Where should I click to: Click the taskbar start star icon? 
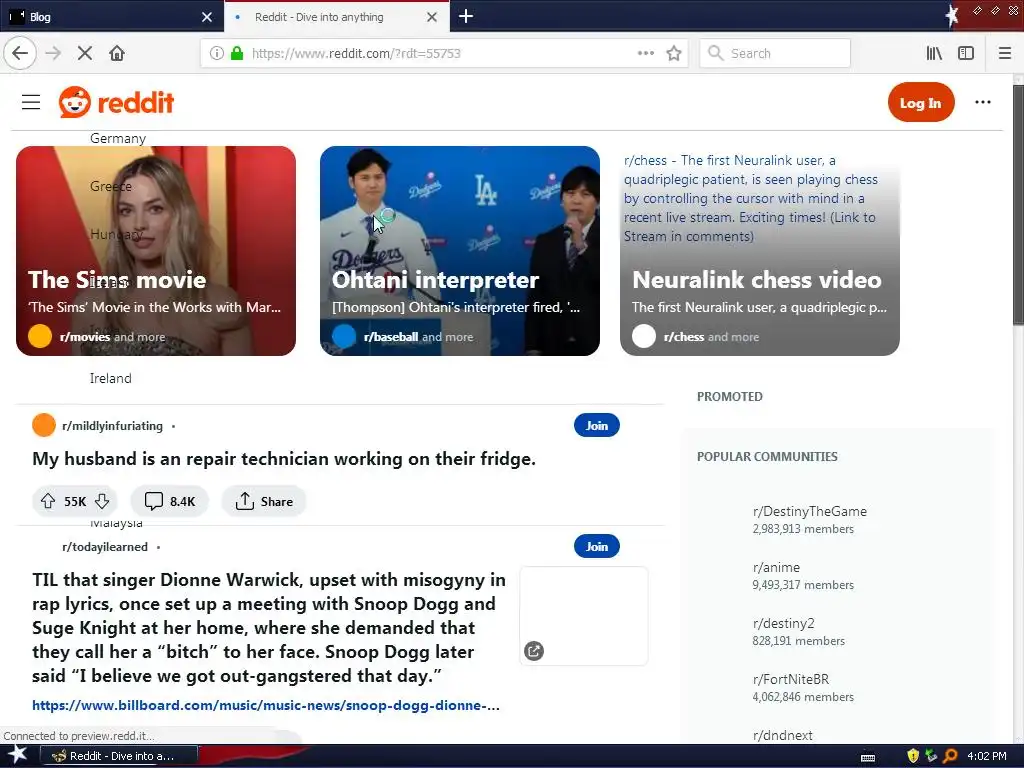tap(17, 755)
